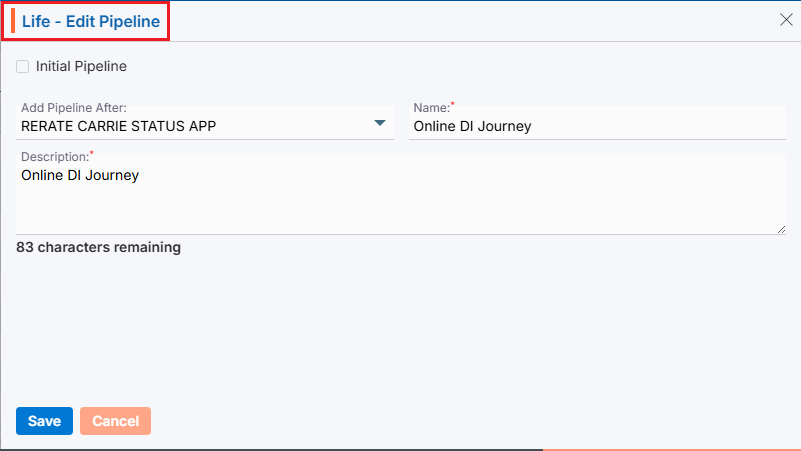The image size is (801, 451).
Task: Click the Name field label
Action: tap(430, 107)
